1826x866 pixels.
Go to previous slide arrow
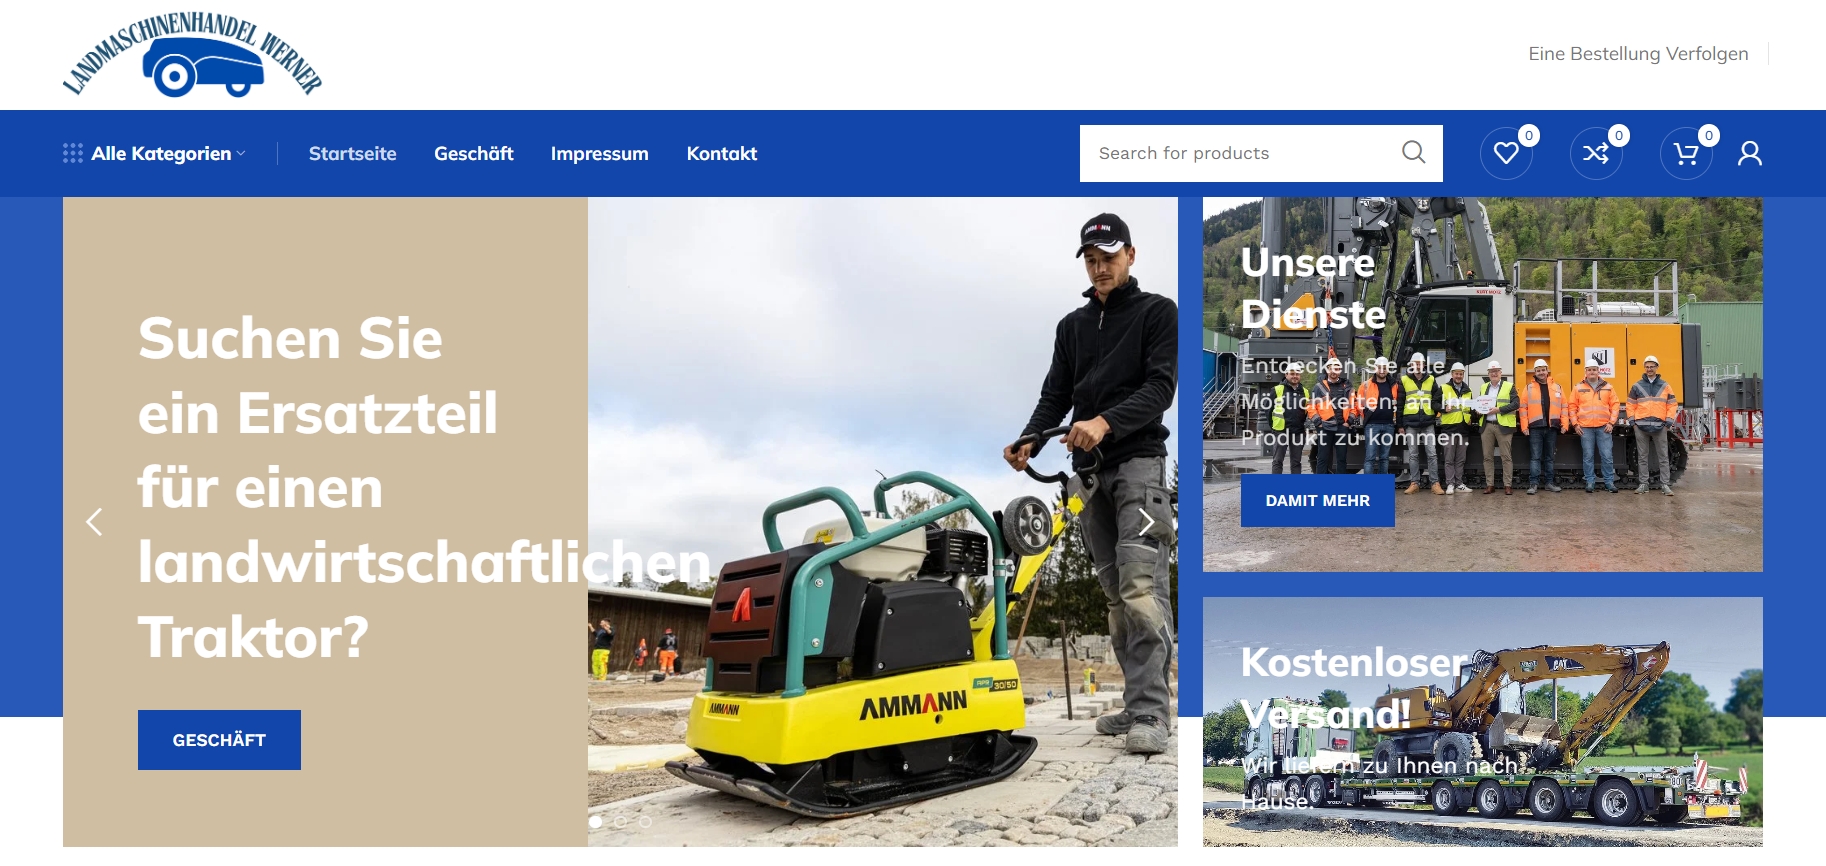point(94,522)
